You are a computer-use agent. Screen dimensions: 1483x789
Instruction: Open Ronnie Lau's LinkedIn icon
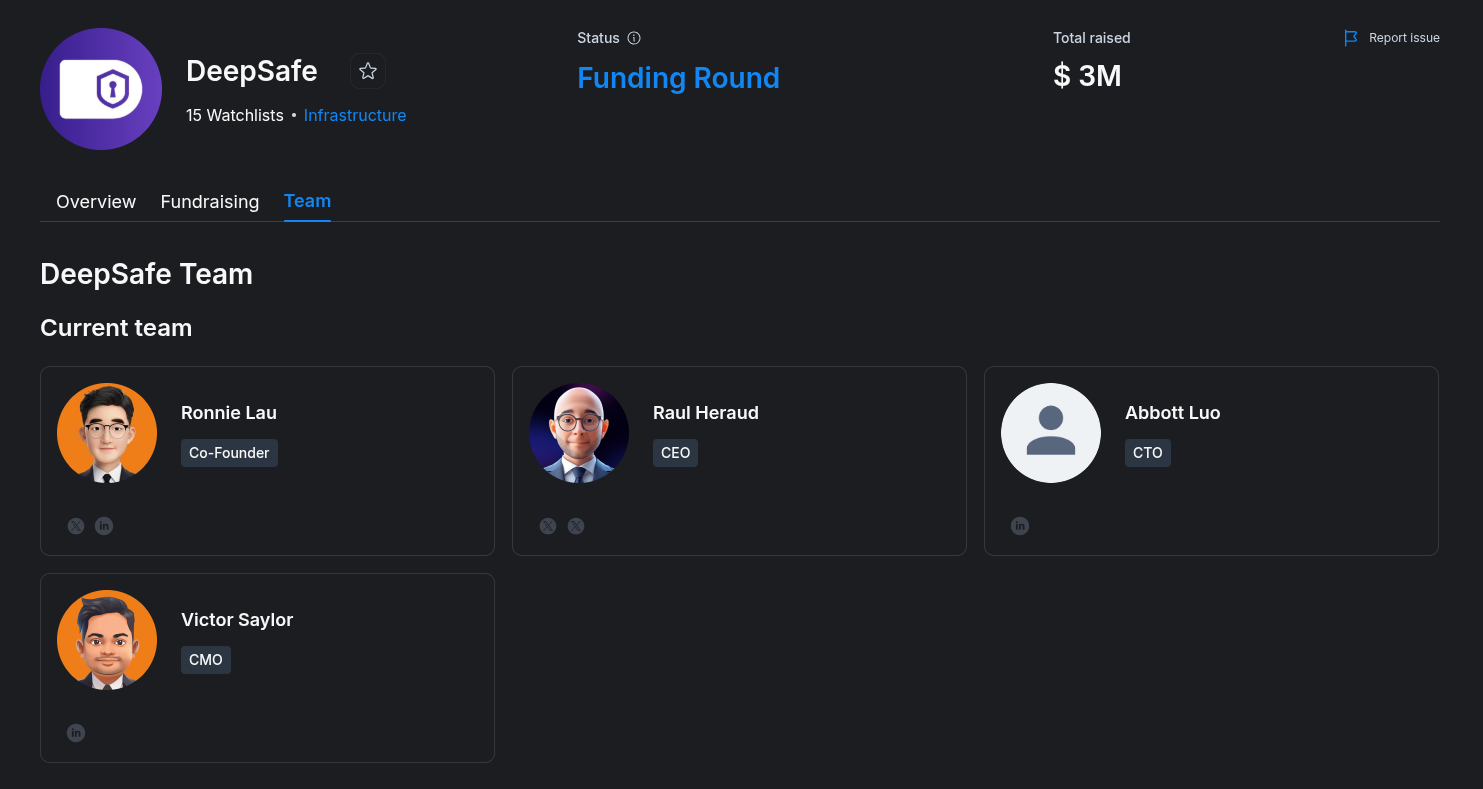(104, 526)
